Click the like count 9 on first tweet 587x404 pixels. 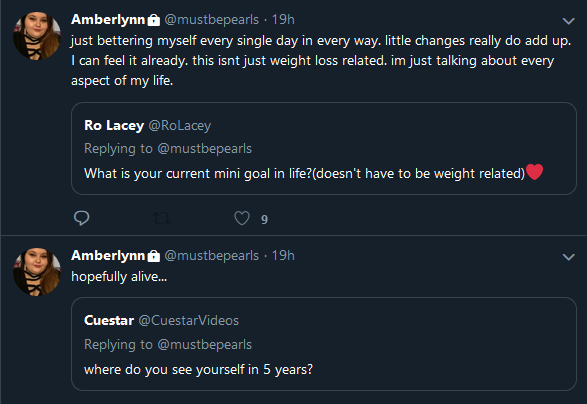tap(264, 219)
